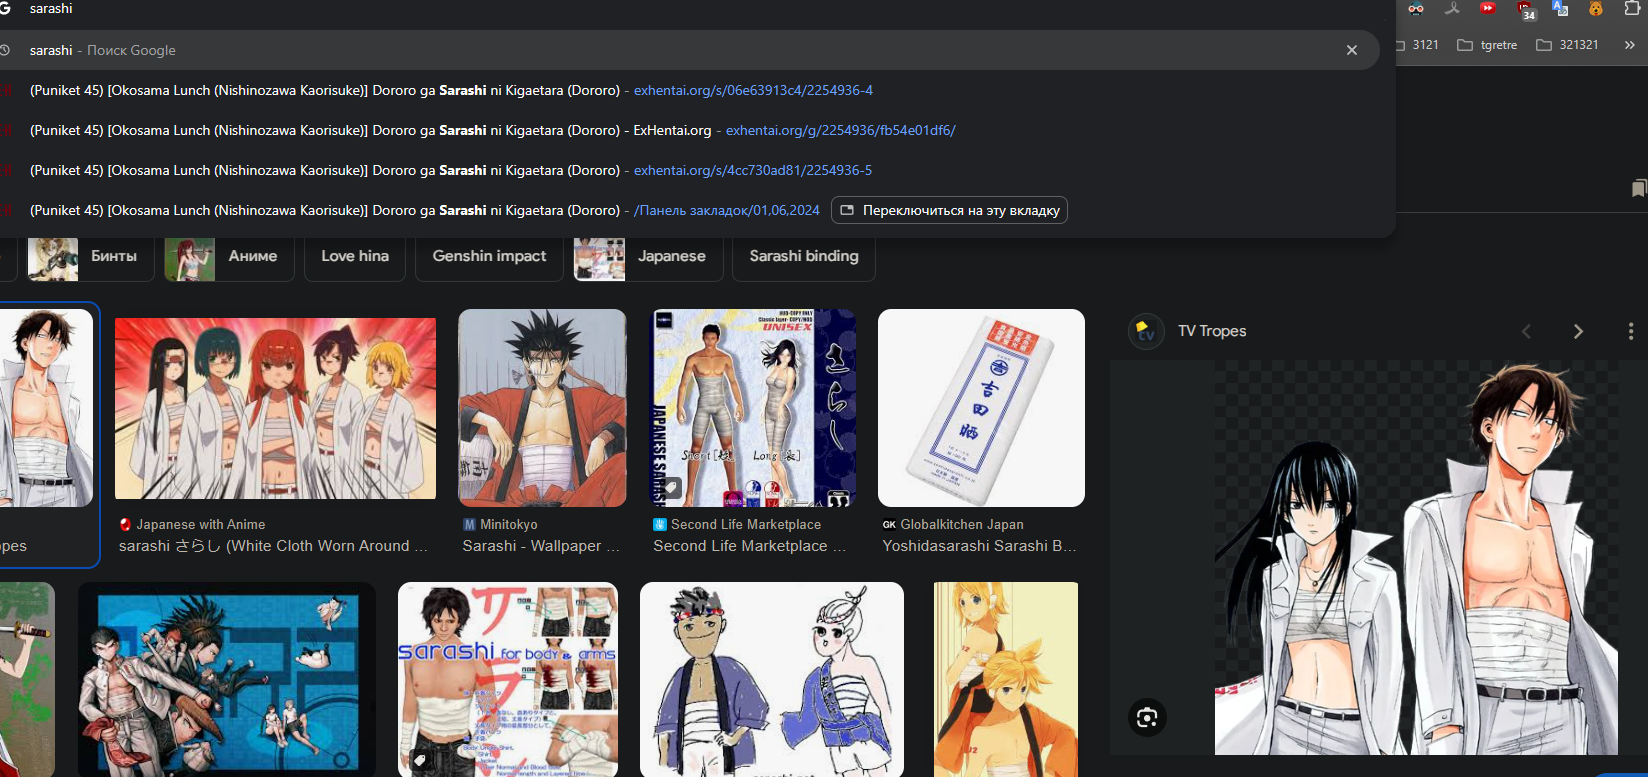The height and width of the screenshot is (777, 1648).
Task: Open the tgretre bookmarks folder
Action: (x=1487, y=45)
